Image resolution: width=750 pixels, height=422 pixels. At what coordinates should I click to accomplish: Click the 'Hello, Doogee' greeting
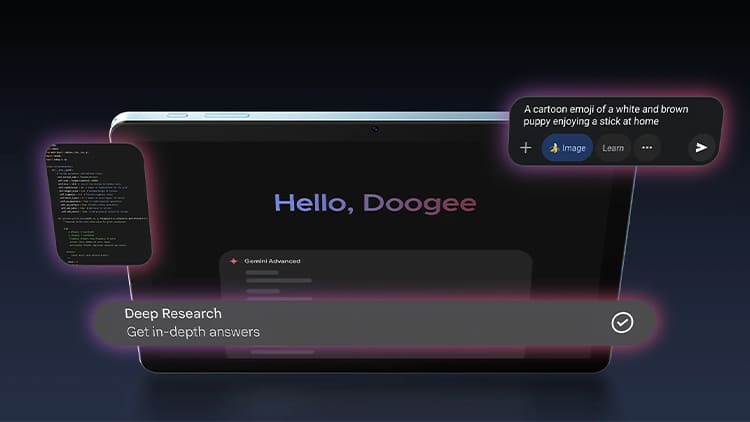coord(375,203)
